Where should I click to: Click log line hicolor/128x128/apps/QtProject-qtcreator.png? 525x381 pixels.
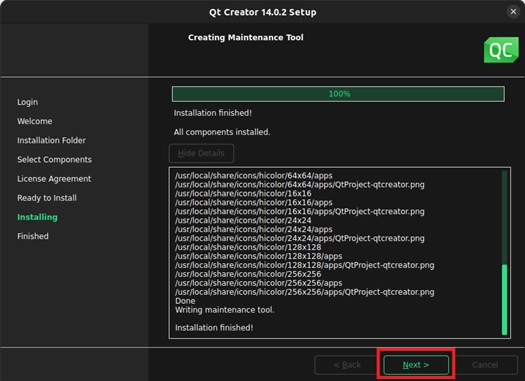305,265
